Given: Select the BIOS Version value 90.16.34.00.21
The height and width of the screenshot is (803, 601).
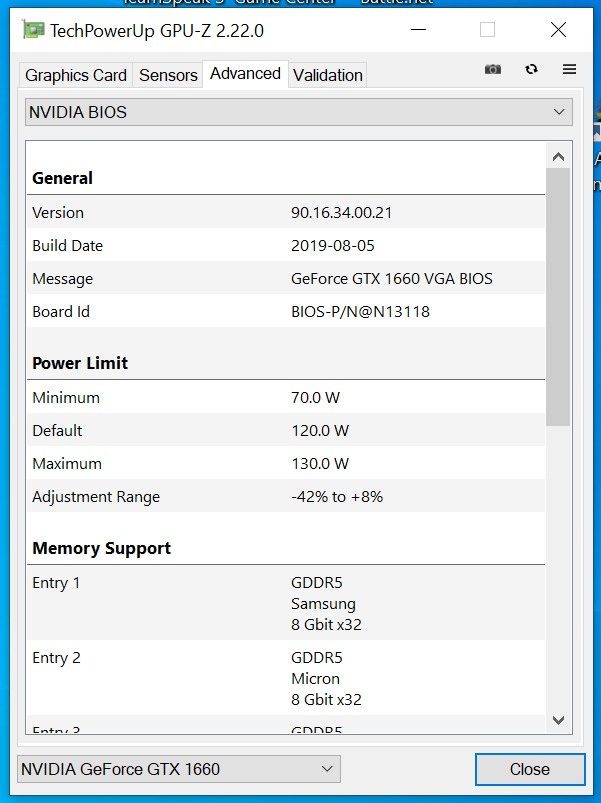Looking at the screenshot, I should point(341,212).
